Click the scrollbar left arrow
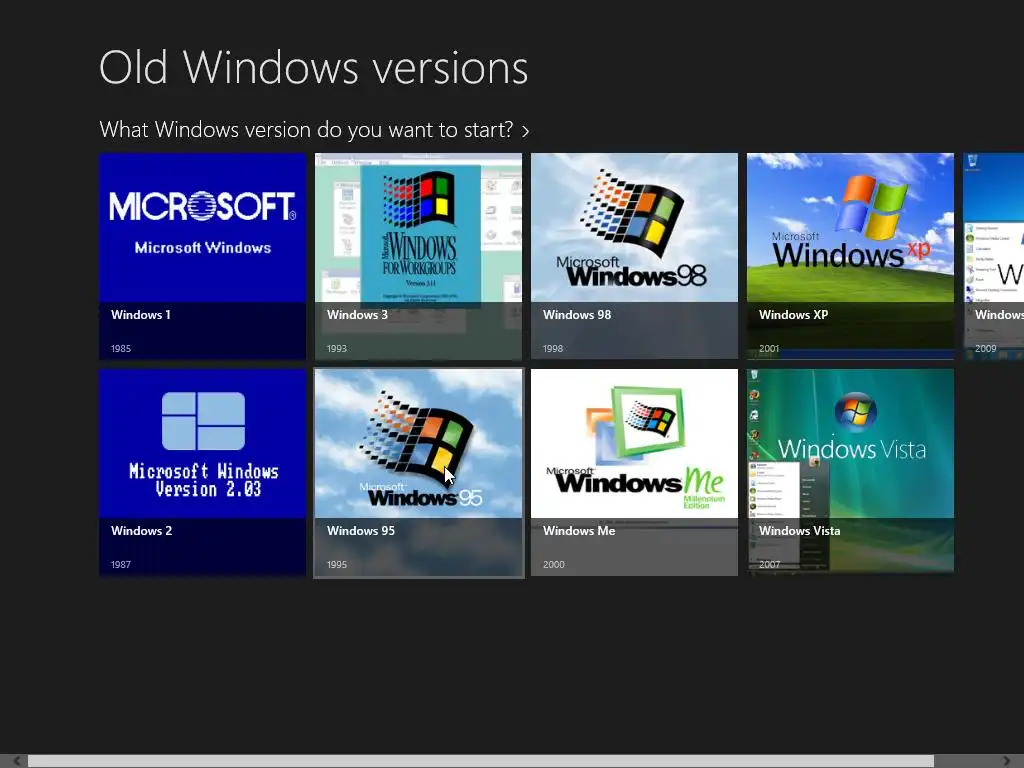1024x768 pixels. coord(16,761)
